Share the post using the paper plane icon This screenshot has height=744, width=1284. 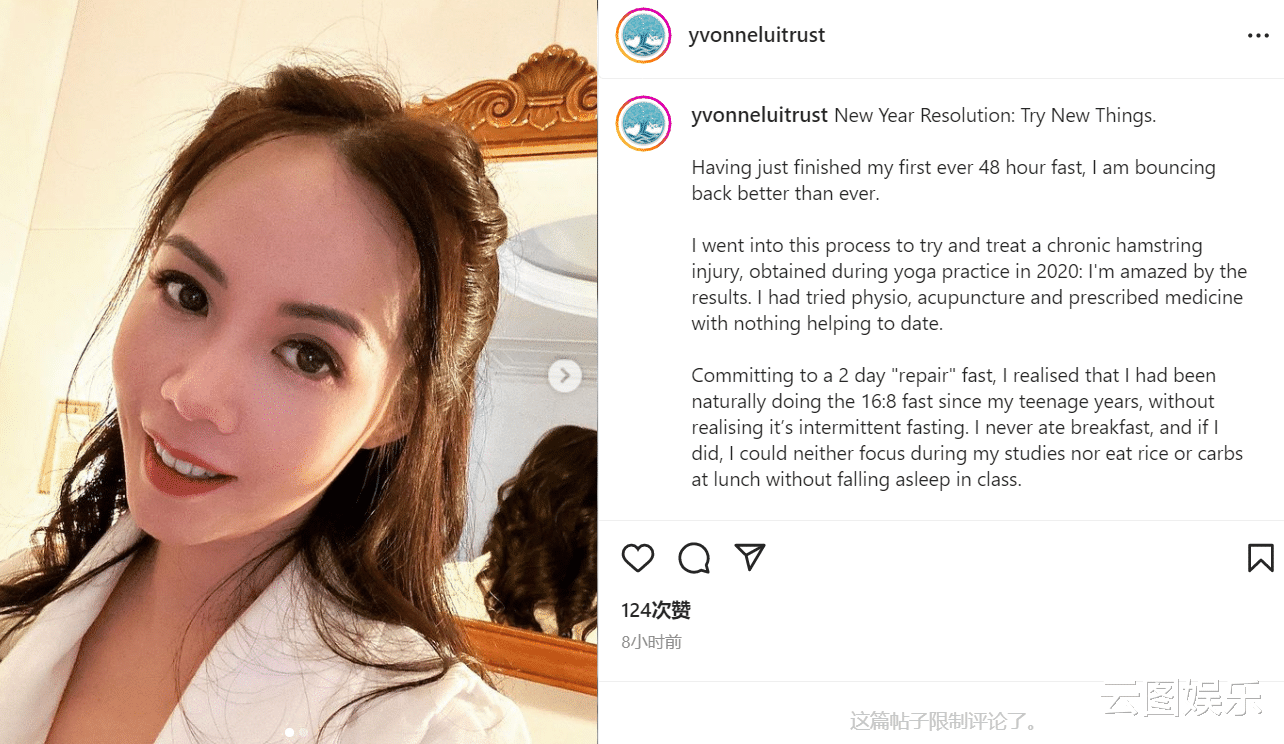pos(750,557)
